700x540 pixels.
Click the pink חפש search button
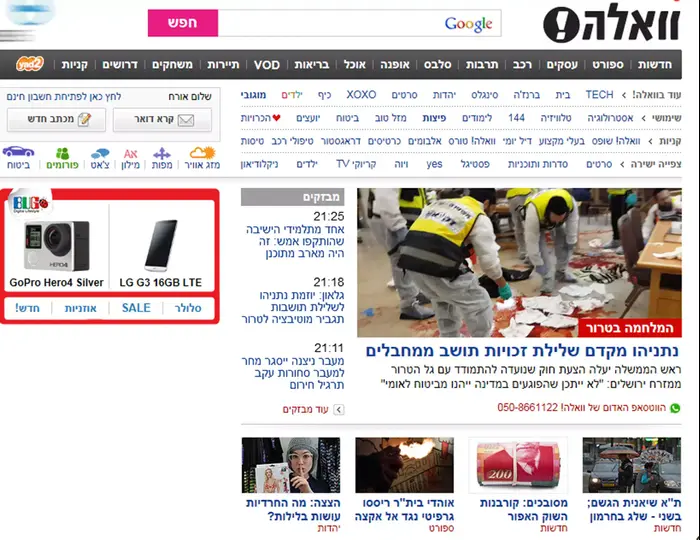point(183,23)
